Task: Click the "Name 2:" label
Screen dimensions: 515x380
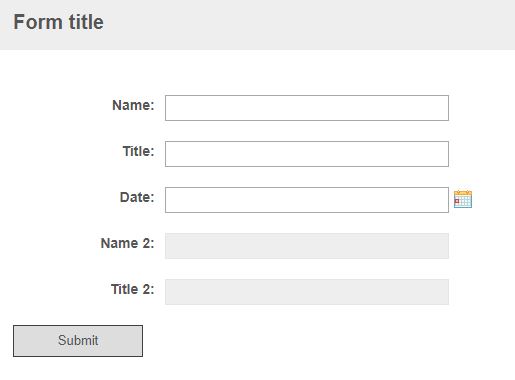Action: pyautogui.click(x=127, y=243)
